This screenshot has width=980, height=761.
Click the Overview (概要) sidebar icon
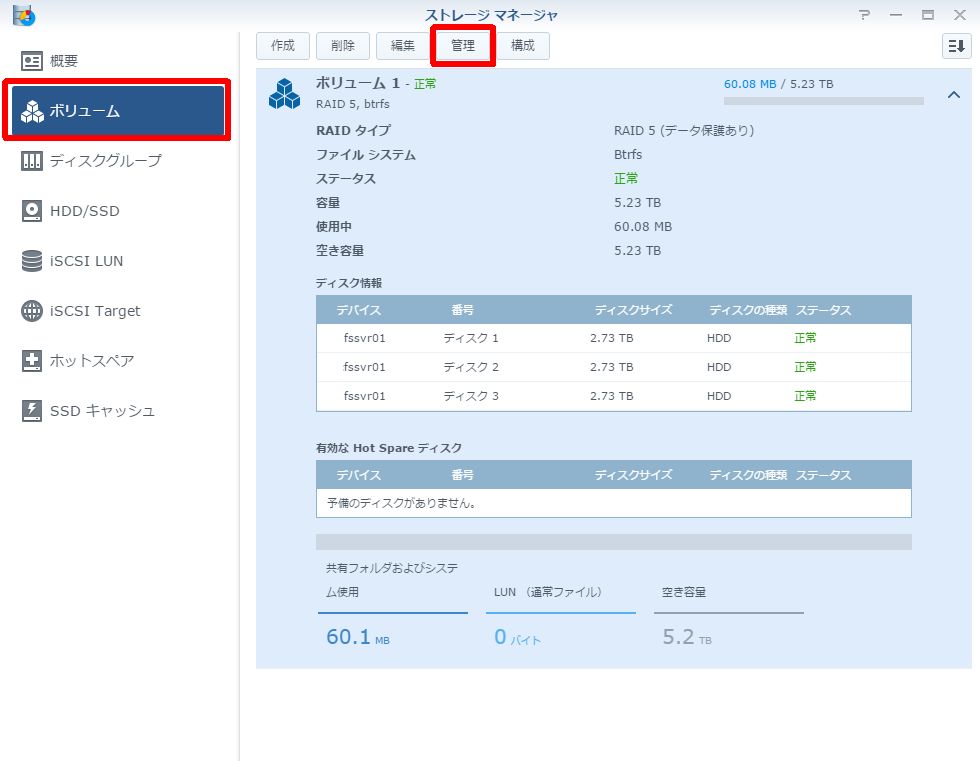32,61
